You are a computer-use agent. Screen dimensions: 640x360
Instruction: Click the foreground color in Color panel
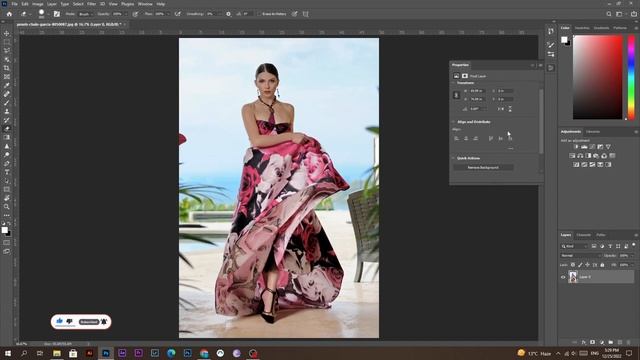[564, 40]
